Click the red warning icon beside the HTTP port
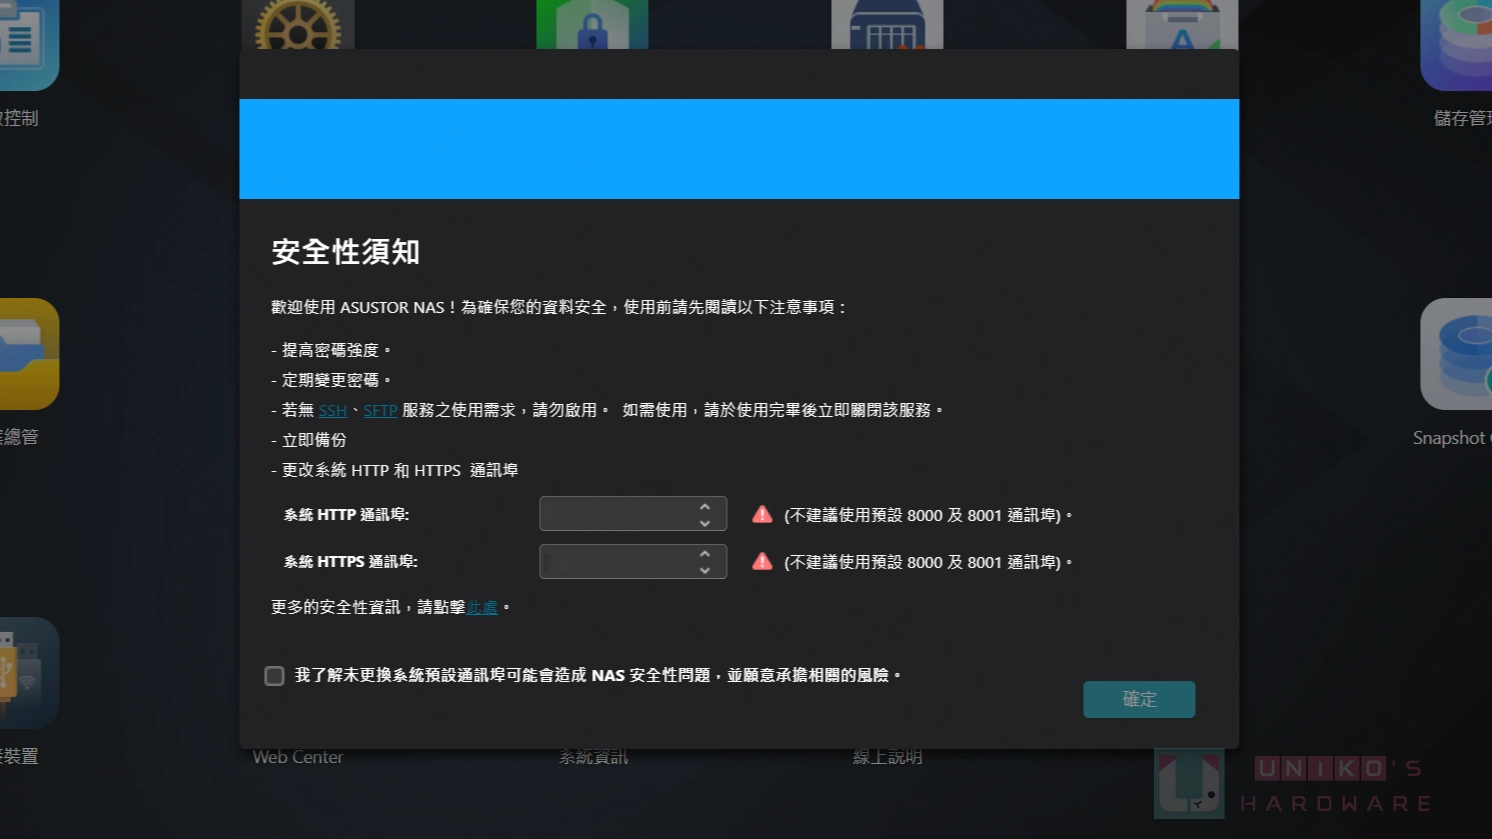The width and height of the screenshot is (1492, 839). 762,514
